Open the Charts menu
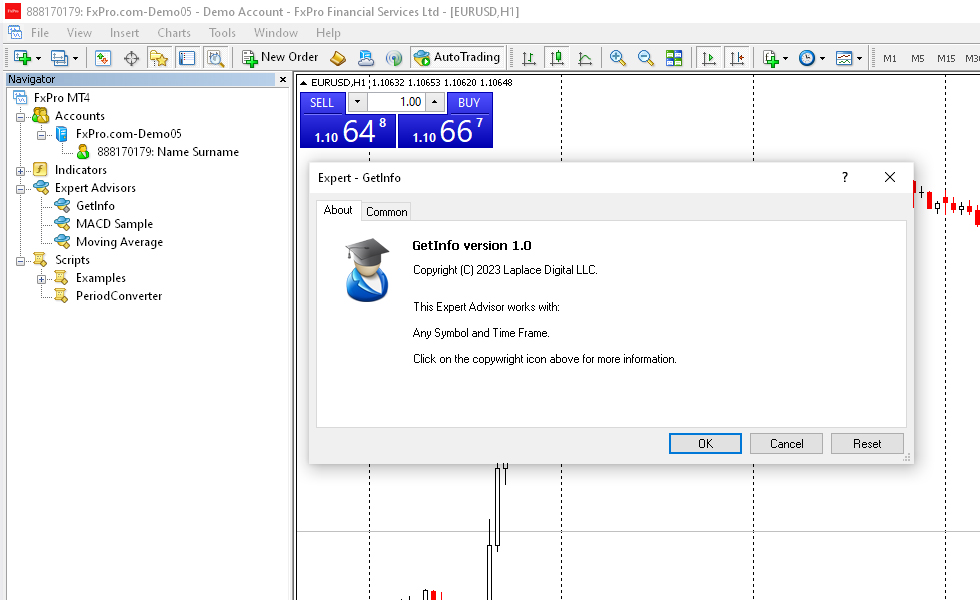The image size is (980, 600). (x=174, y=33)
